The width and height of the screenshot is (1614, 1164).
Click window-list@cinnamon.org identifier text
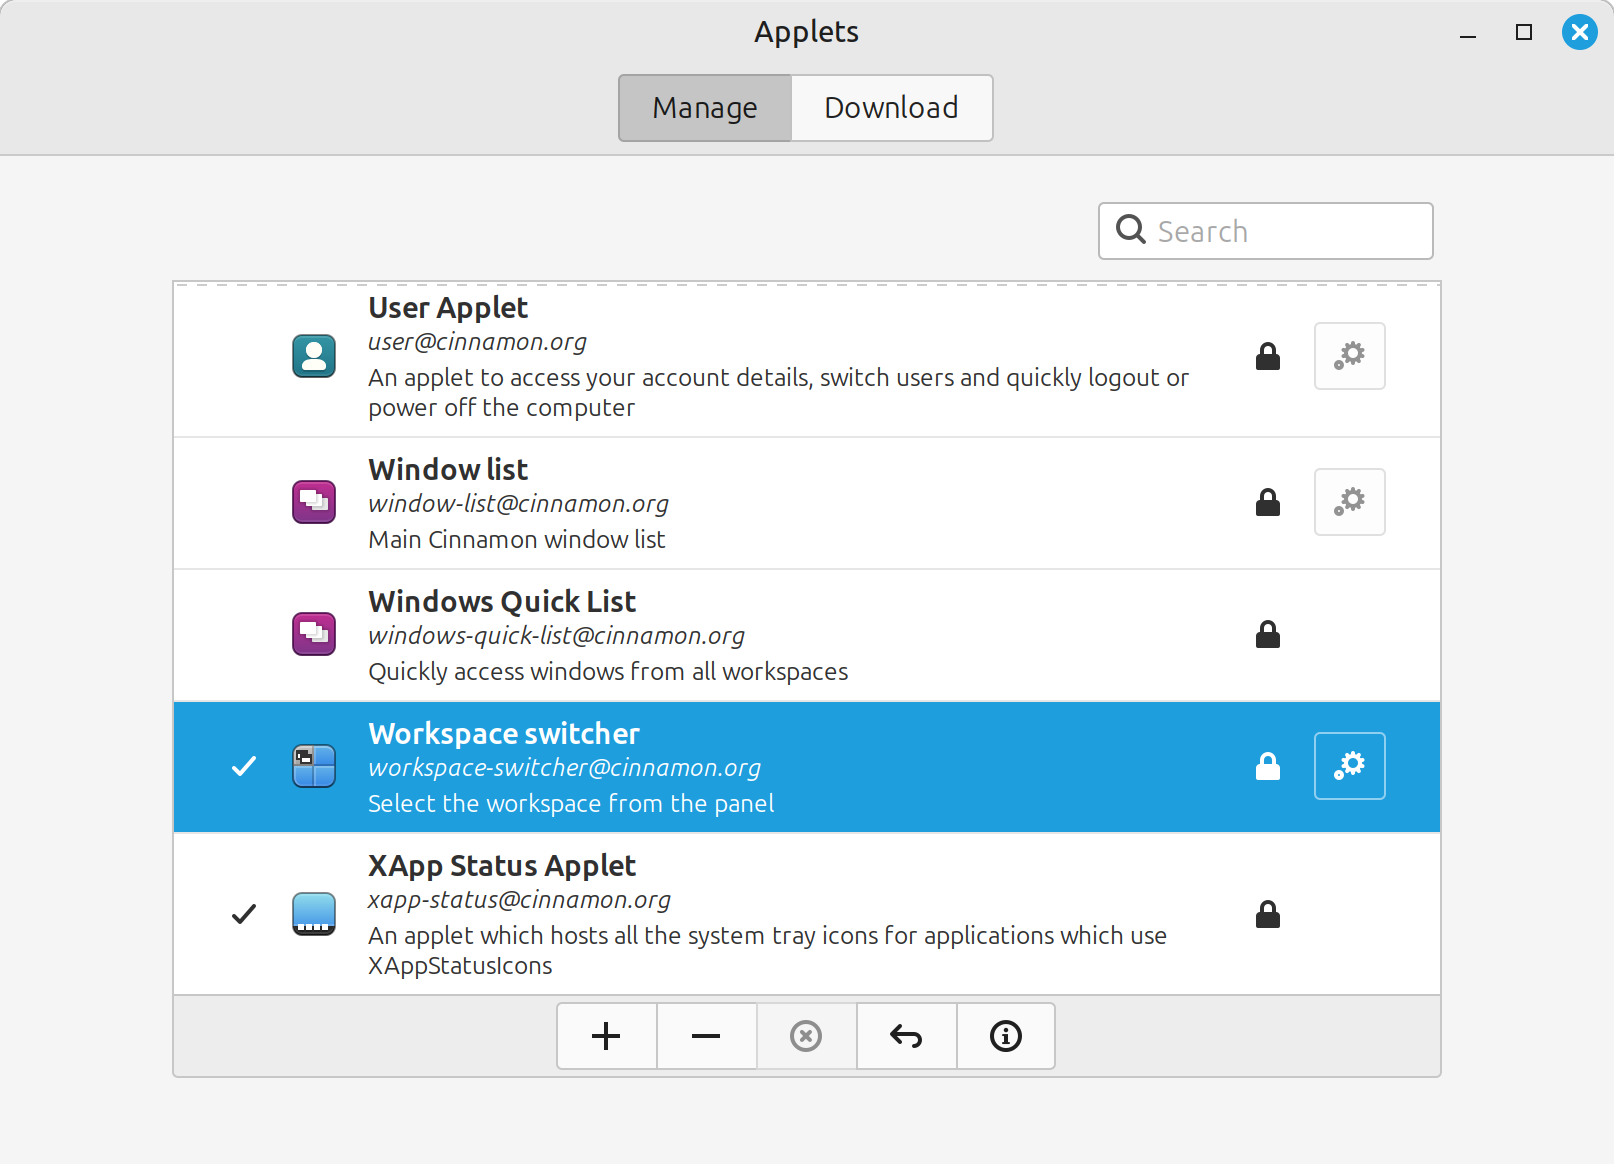click(x=518, y=504)
